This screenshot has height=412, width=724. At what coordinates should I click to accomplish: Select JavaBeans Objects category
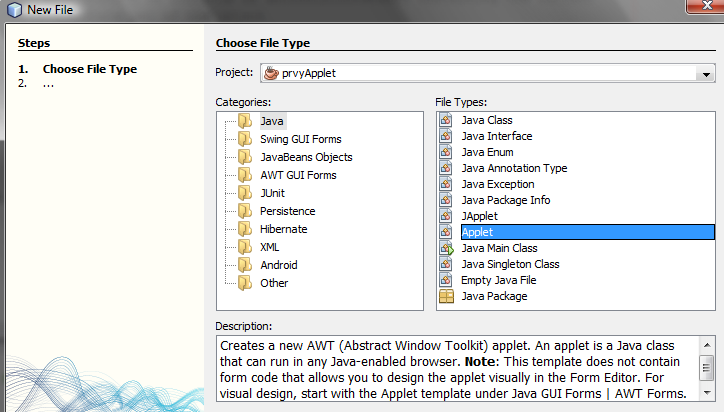(306, 158)
